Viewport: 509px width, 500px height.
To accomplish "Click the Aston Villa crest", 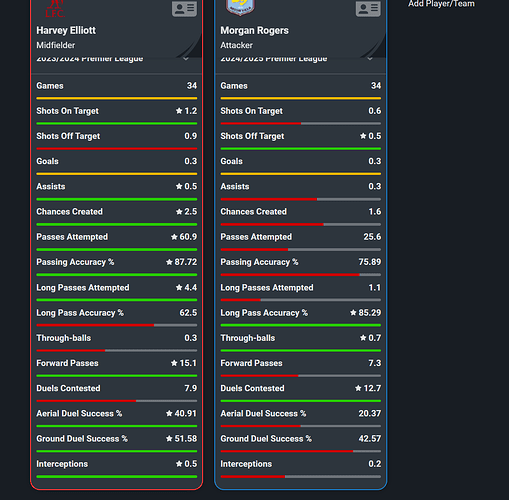I will (x=240, y=7).
